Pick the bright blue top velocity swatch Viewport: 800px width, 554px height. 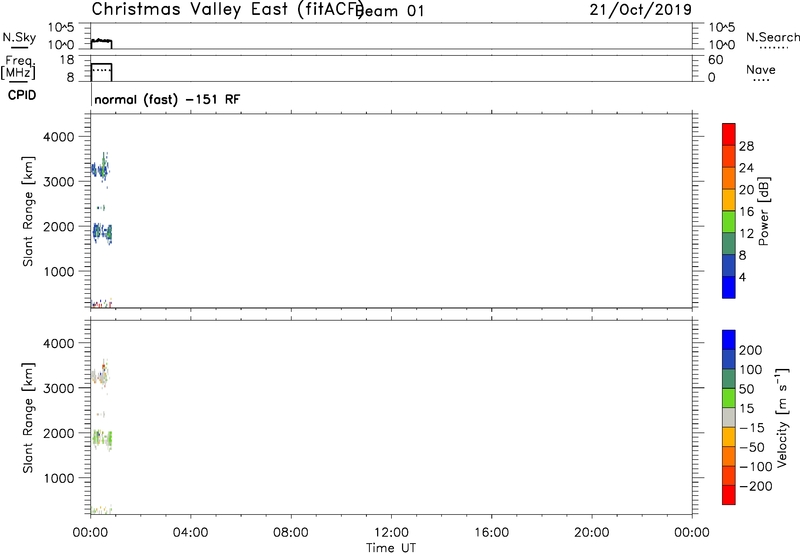point(729,340)
